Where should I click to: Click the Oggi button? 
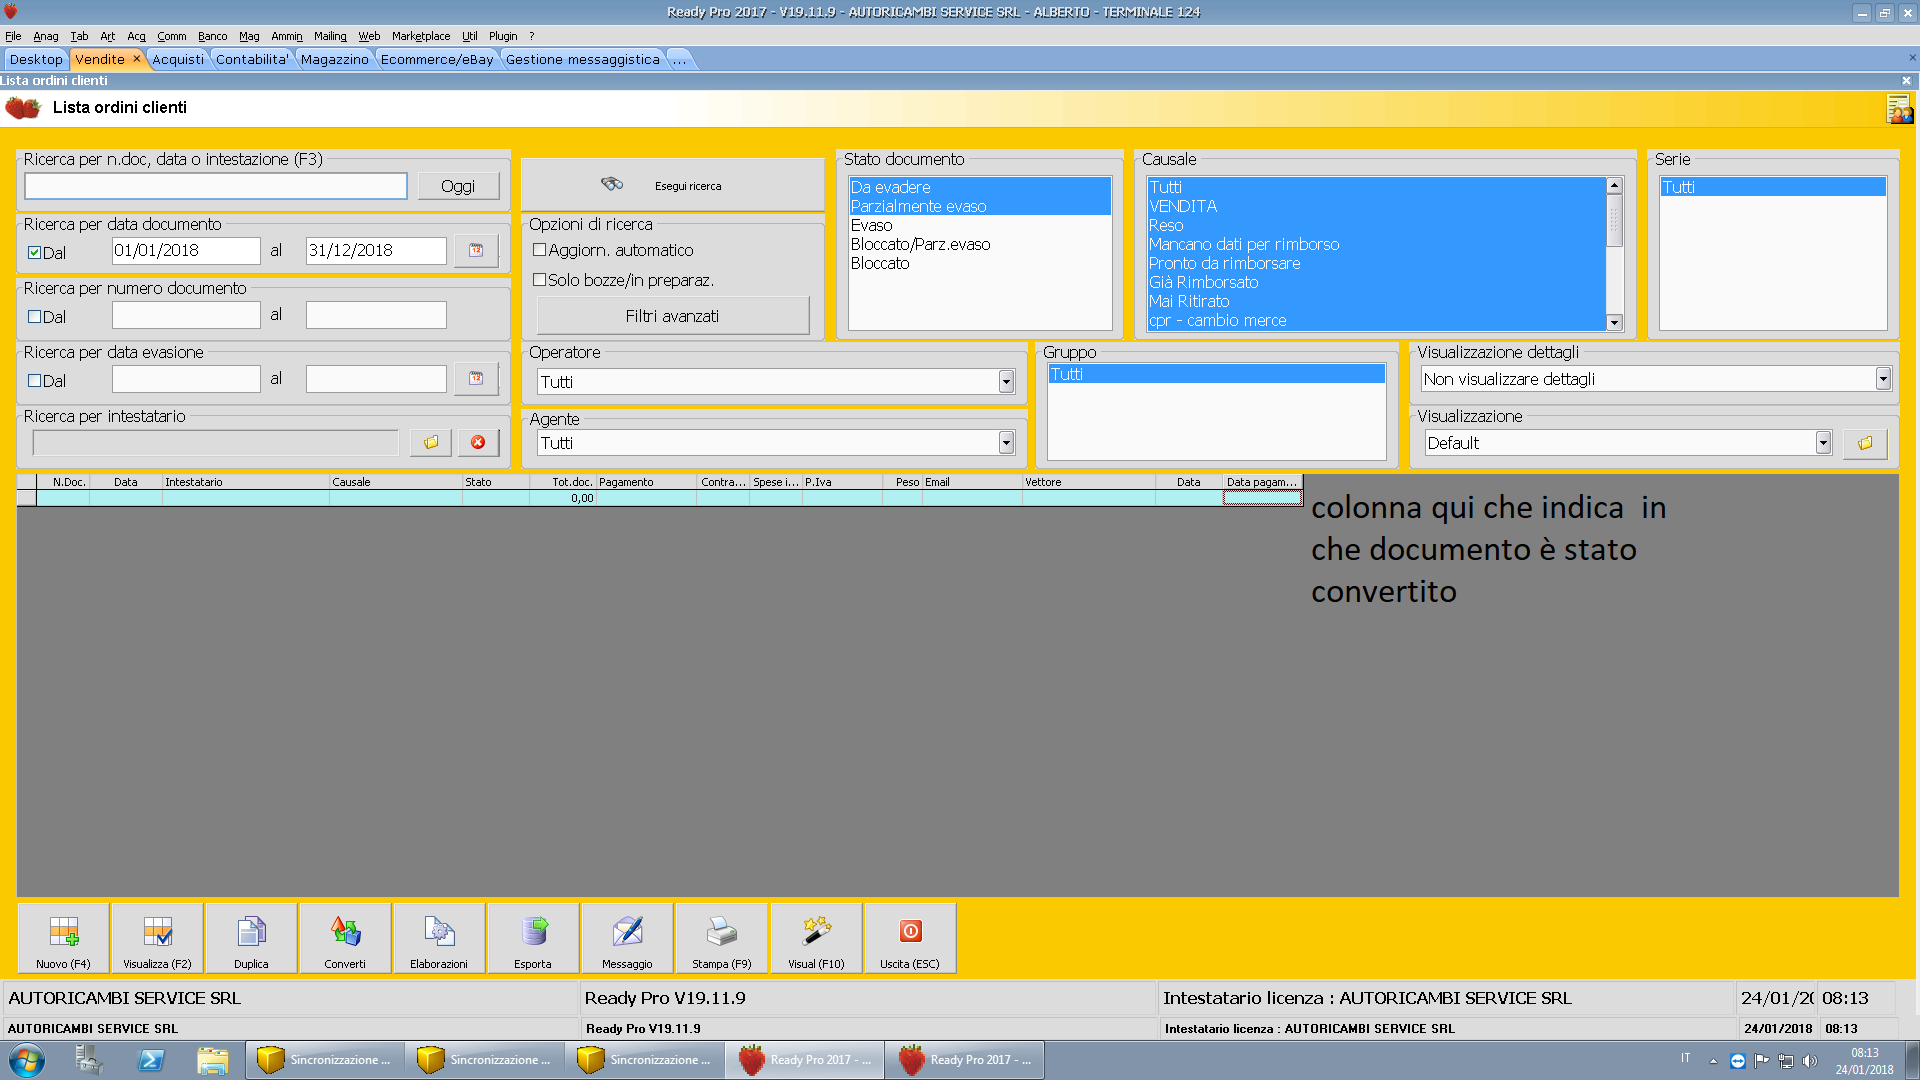(x=458, y=186)
